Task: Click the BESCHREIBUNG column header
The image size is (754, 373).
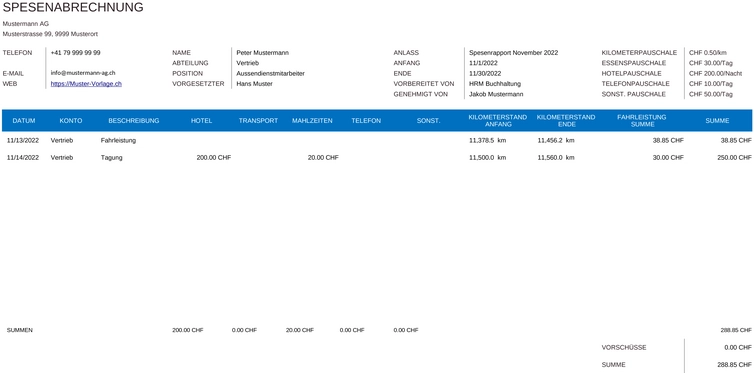Action: click(134, 121)
